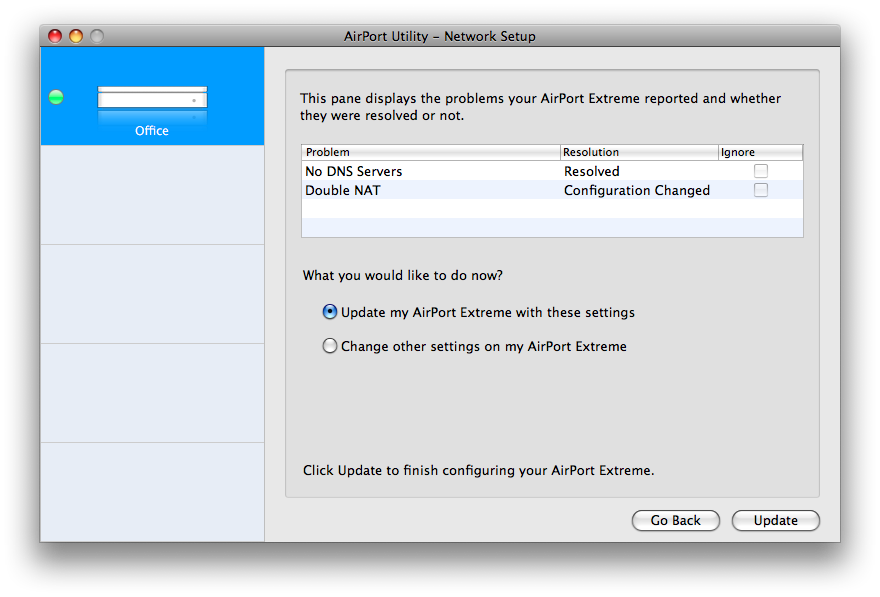
Task: Sort by the Problem column header
Action: pyautogui.click(x=430, y=152)
